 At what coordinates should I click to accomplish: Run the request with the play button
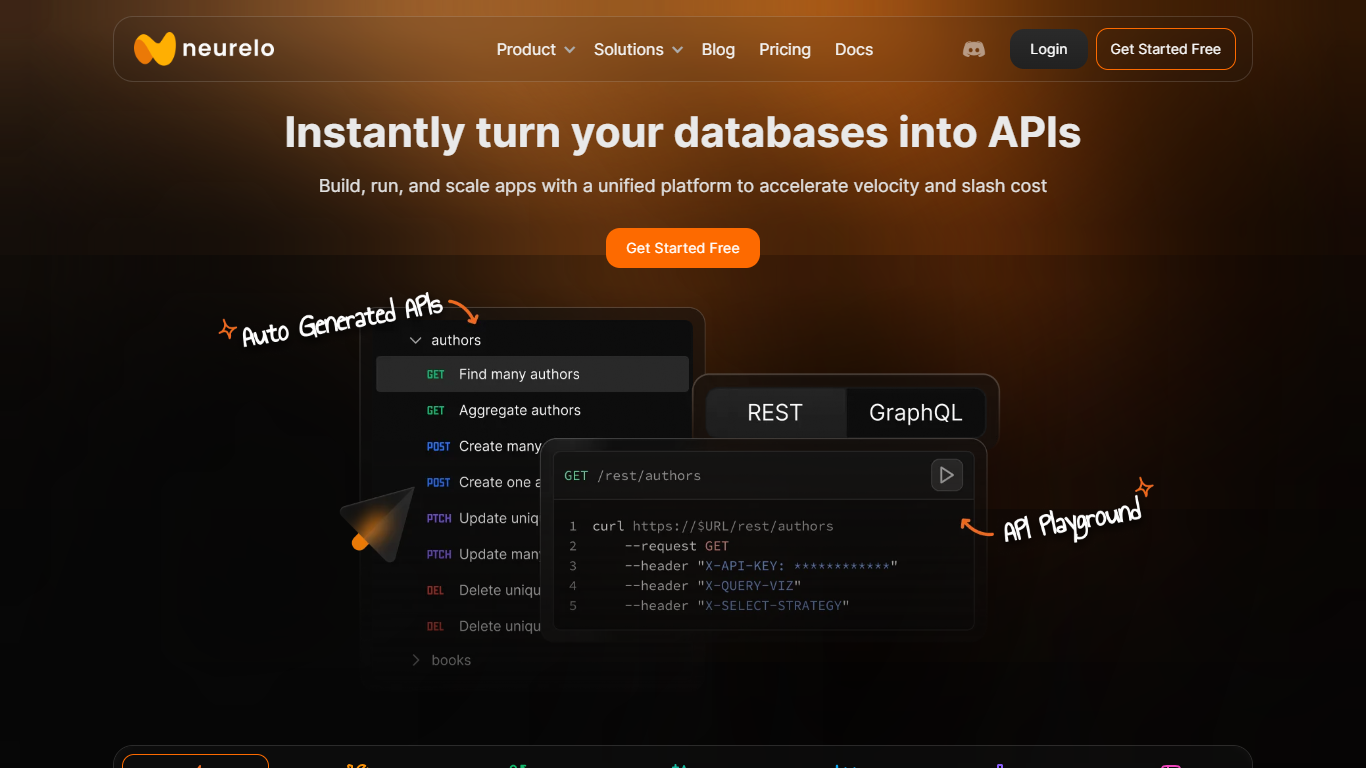pos(947,475)
